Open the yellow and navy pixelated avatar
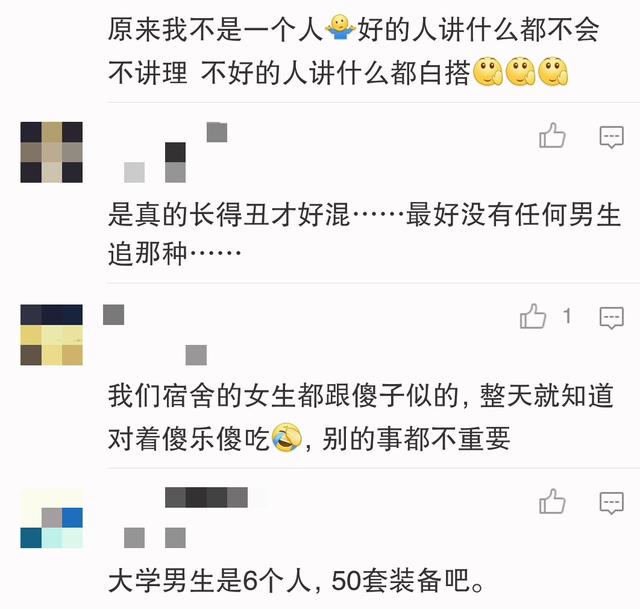The width and height of the screenshot is (640, 609). pyautogui.click(x=51, y=334)
